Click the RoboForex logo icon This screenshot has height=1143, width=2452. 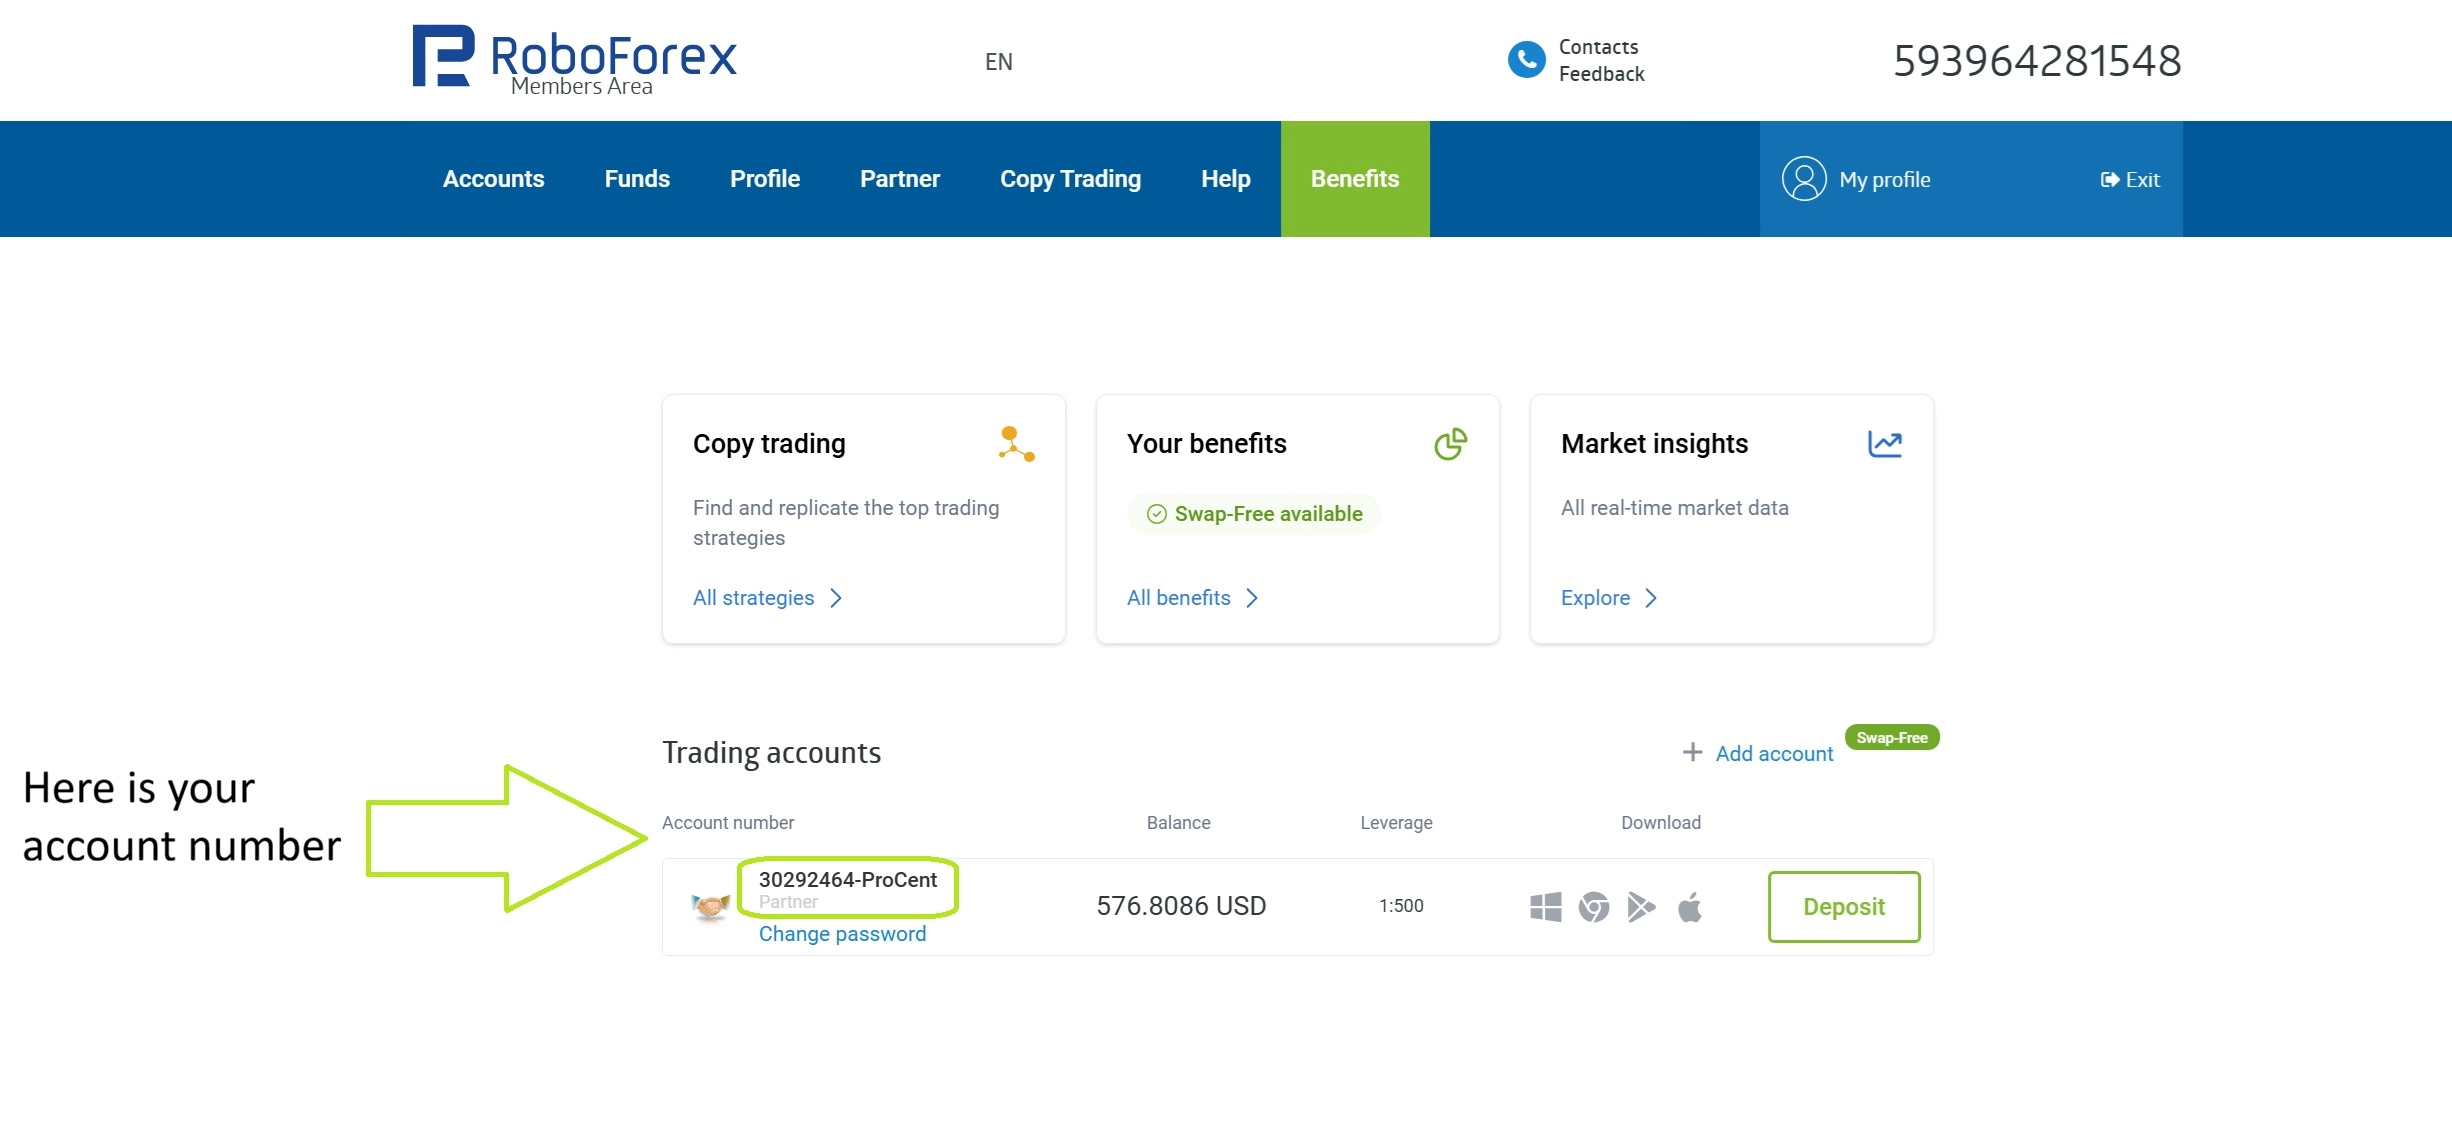[443, 56]
